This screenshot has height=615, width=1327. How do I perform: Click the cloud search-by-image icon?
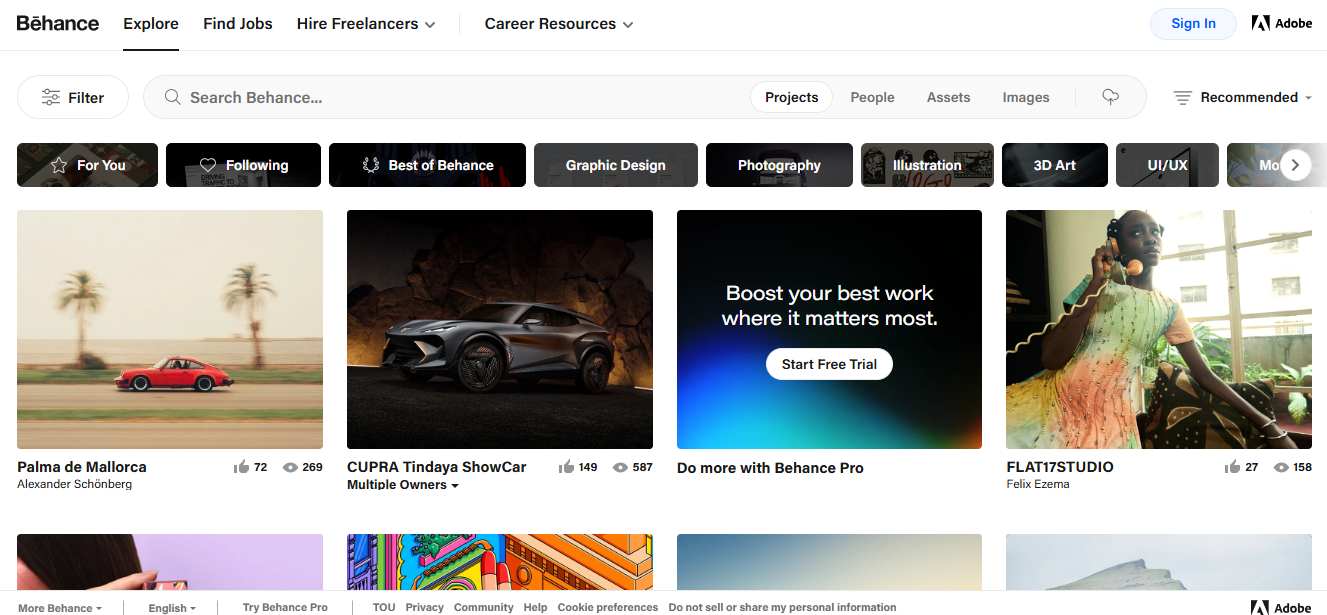pos(1110,97)
